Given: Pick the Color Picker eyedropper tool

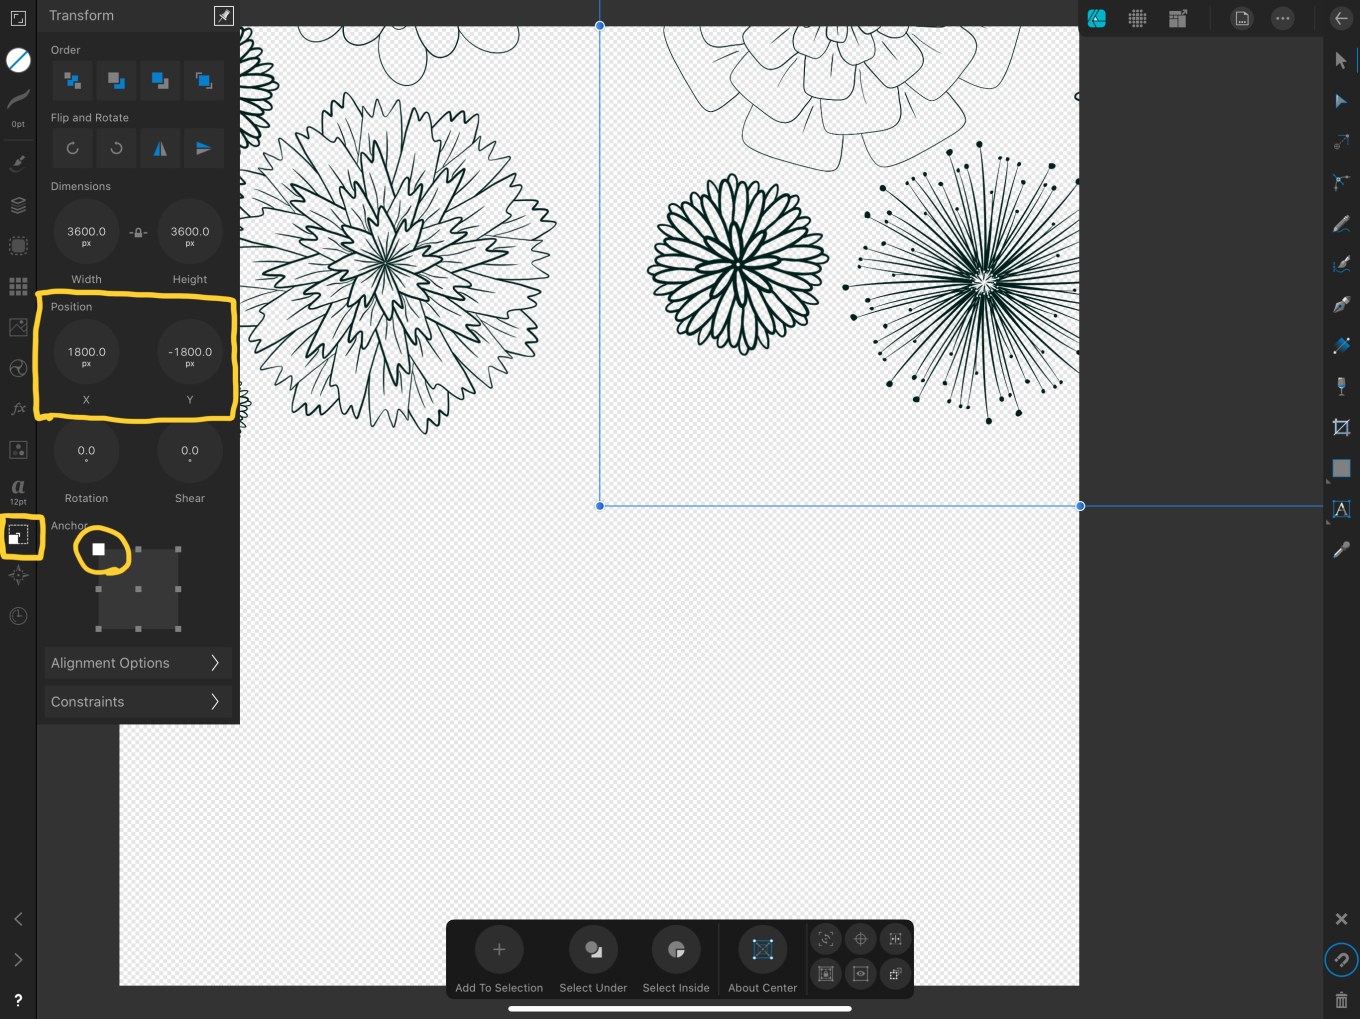Looking at the screenshot, I should click(1341, 550).
